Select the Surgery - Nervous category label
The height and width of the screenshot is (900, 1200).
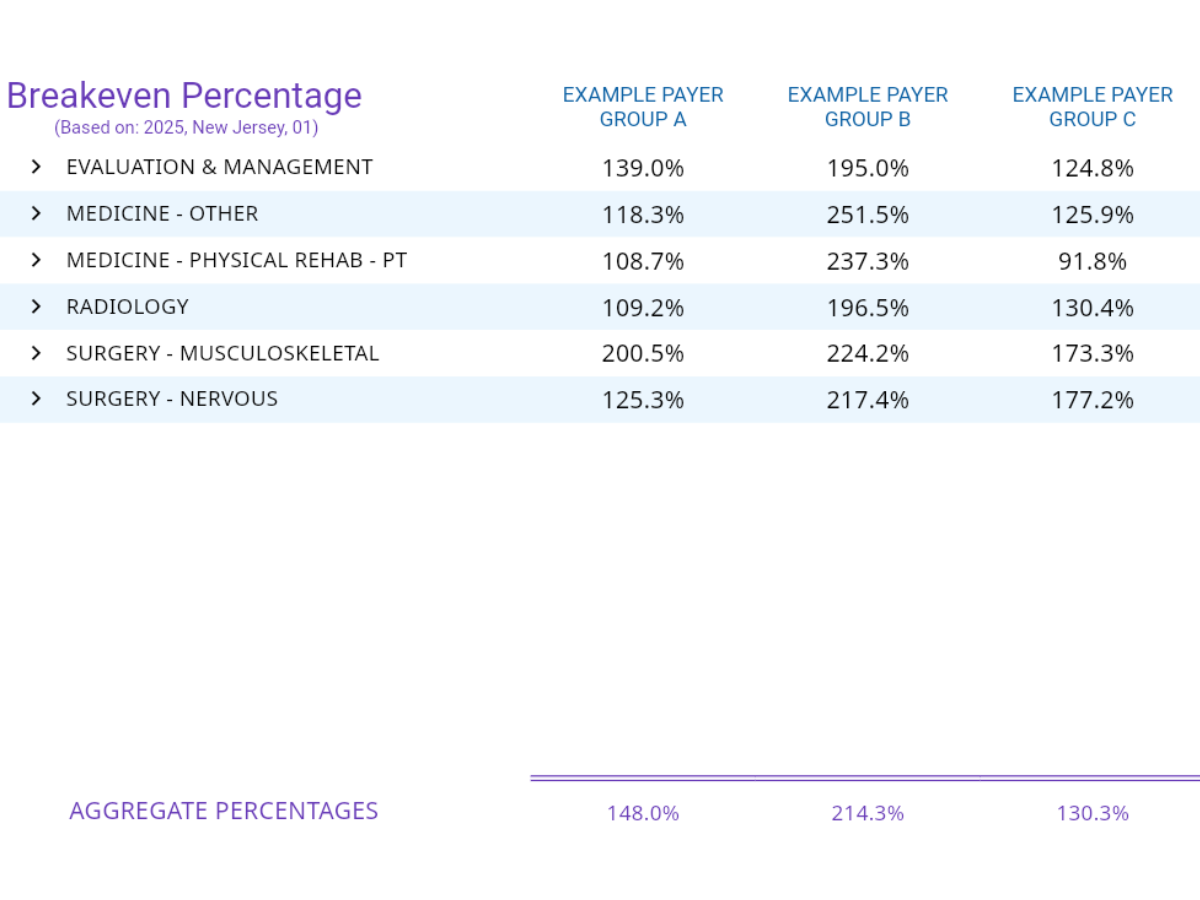point(172,399)
